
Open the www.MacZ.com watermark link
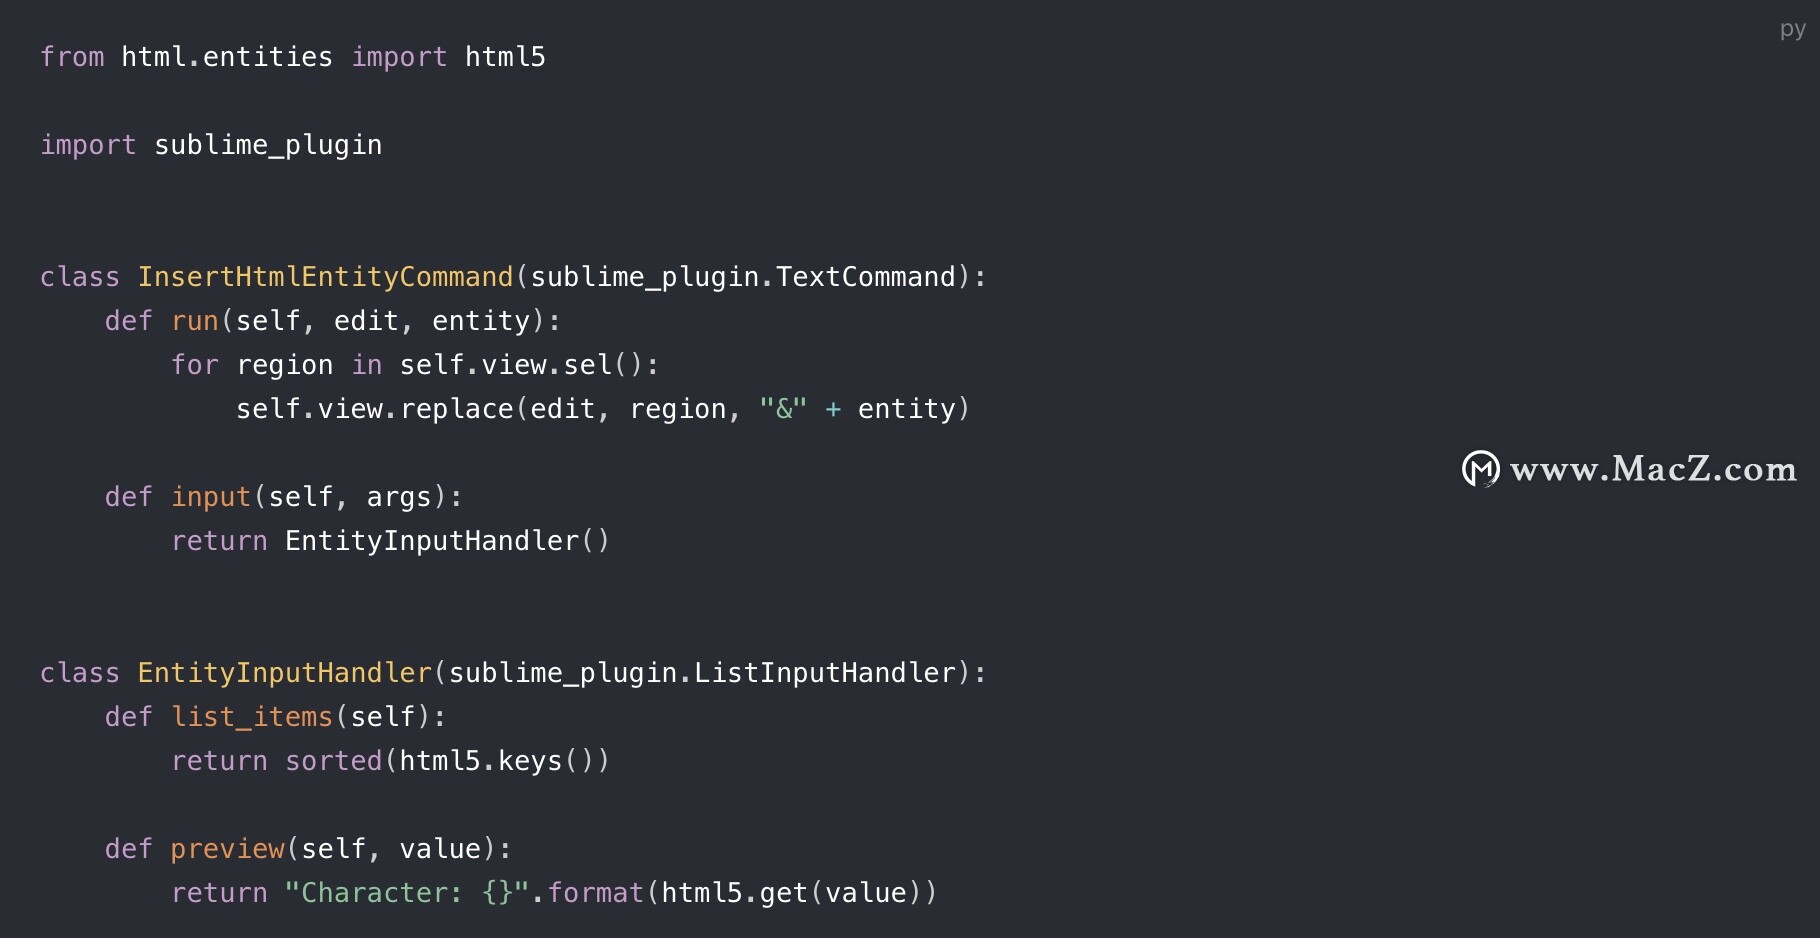pyautogui.click(x=1653, y=468)
